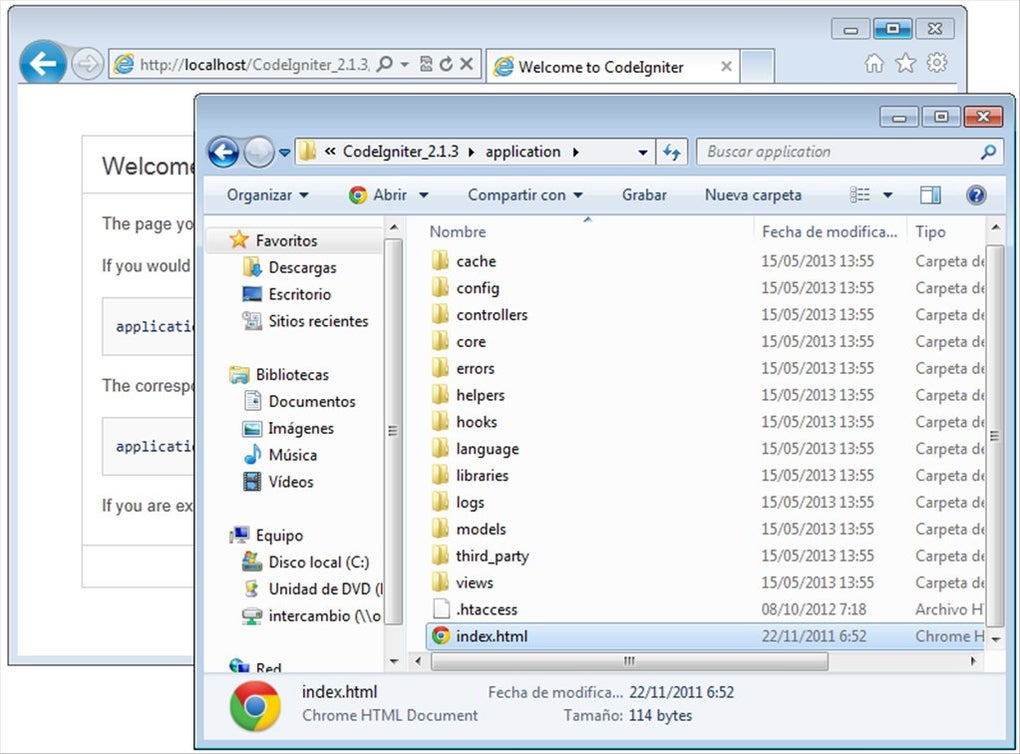Open Explorer help via the question mark icon
The image size is (1020, 754).
[x=977, y=195]
